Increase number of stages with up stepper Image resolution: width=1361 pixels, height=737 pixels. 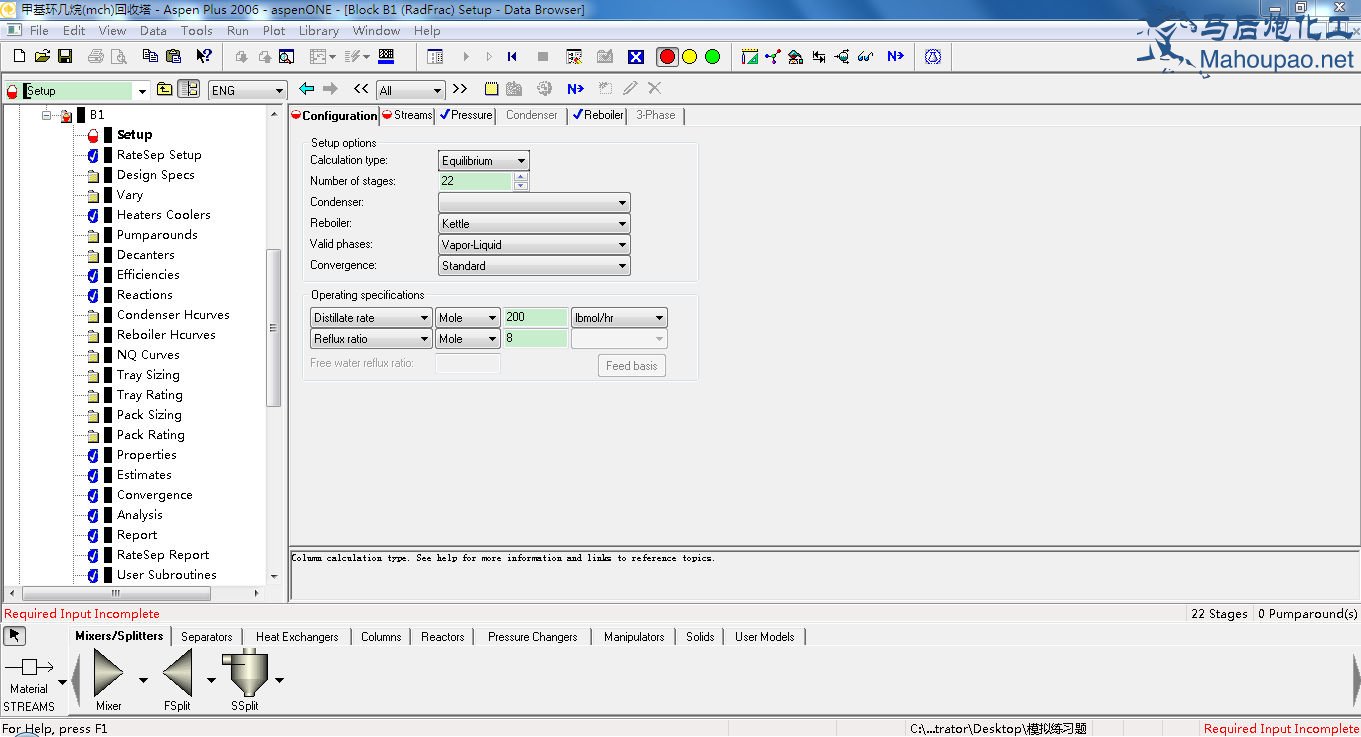tap(520, 177)
